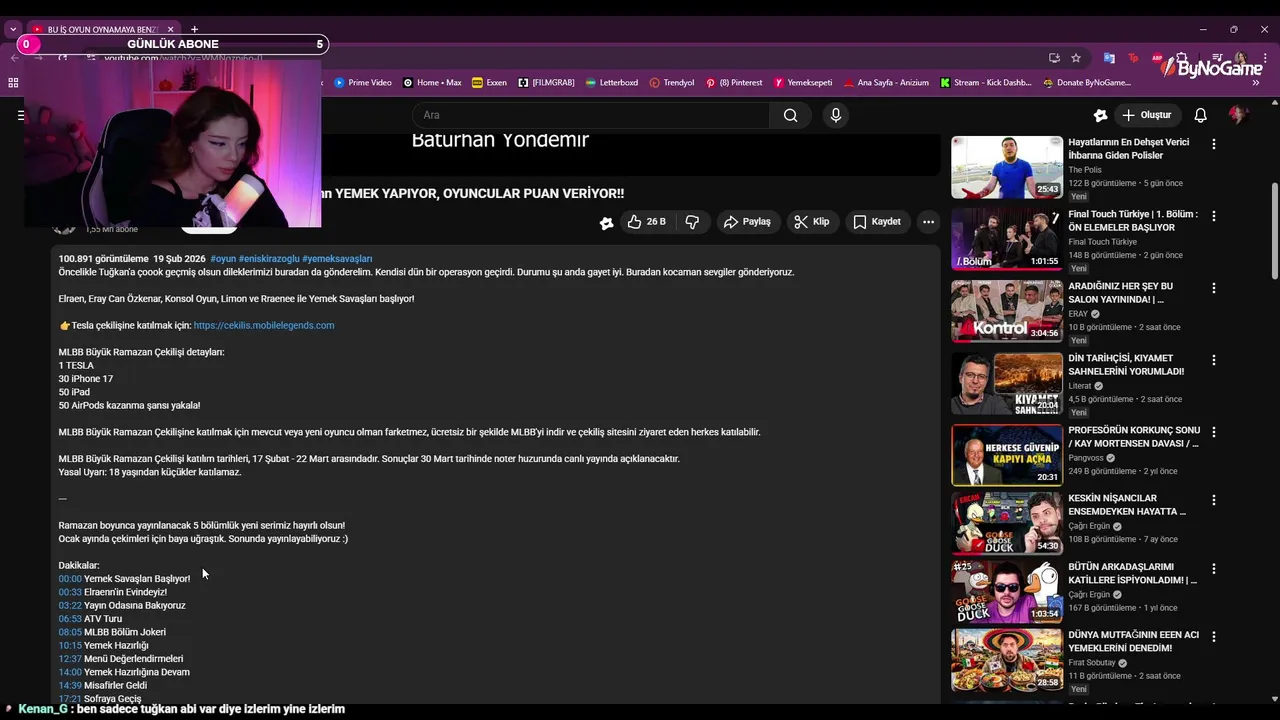Screen dimensions: 1280x720
Task: Click the Oluştur create button
Action: (x=1147, y=115)
